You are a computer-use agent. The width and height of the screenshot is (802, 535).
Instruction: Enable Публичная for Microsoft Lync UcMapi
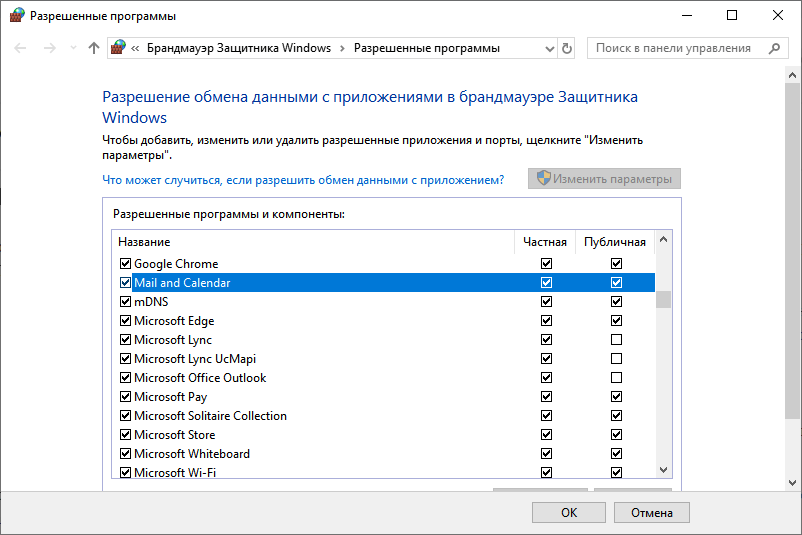coord(616,359)
